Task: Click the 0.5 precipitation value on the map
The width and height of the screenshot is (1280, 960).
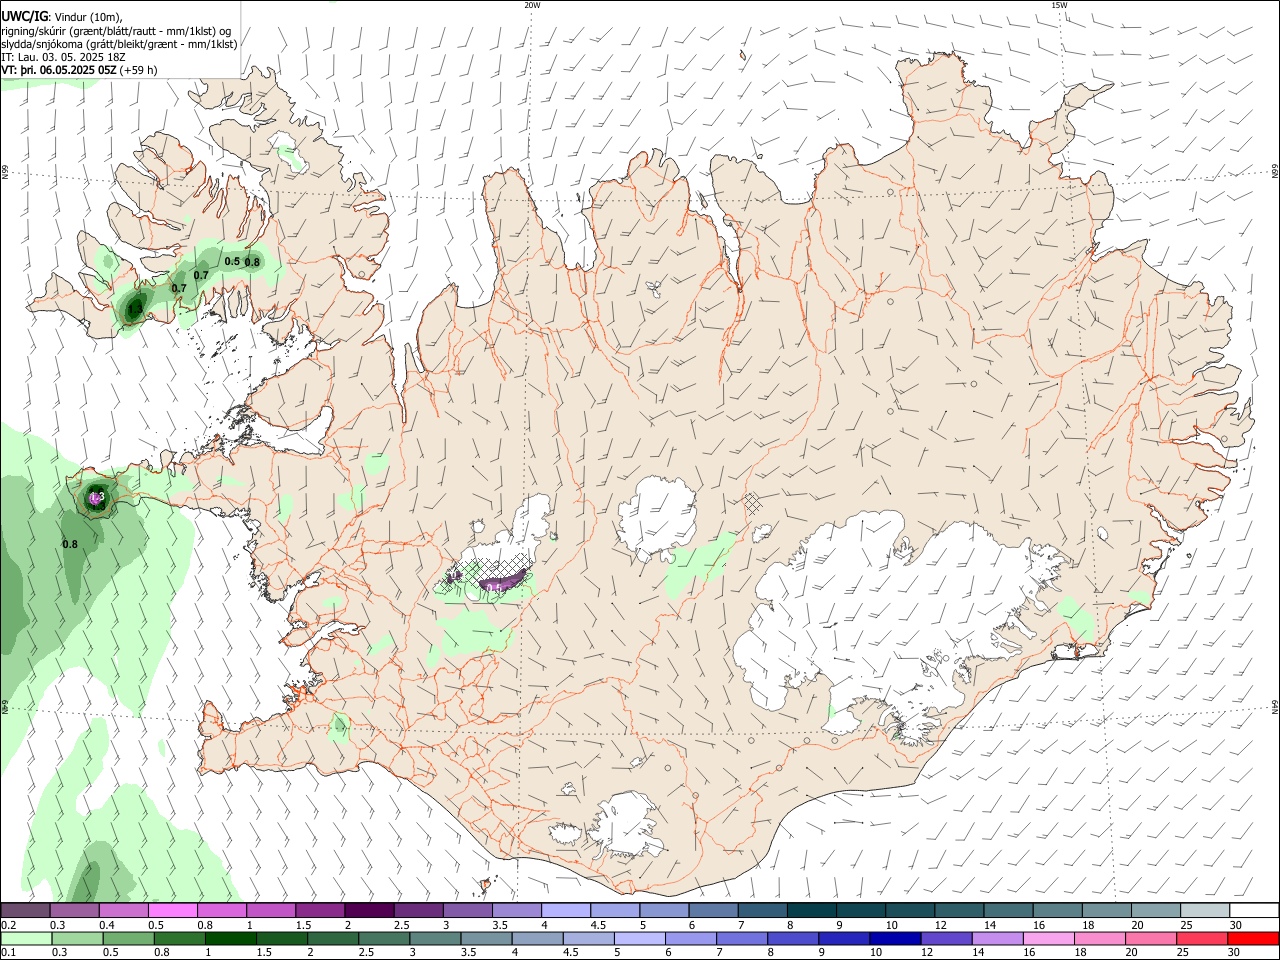Action: 232,261
